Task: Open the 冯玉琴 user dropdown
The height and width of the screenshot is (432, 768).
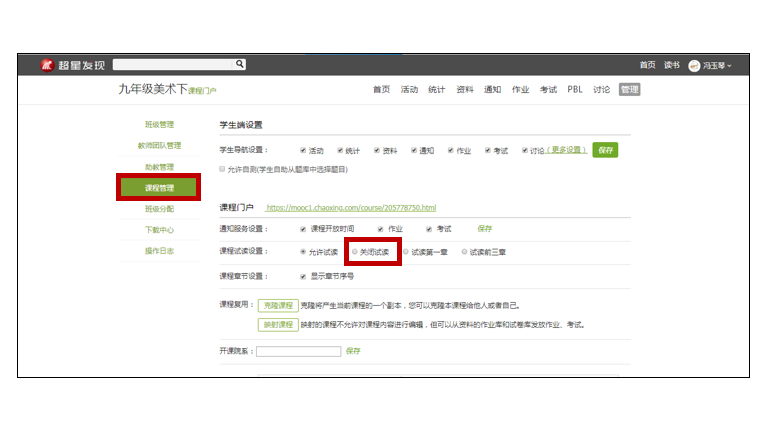Action: [718, 66]
